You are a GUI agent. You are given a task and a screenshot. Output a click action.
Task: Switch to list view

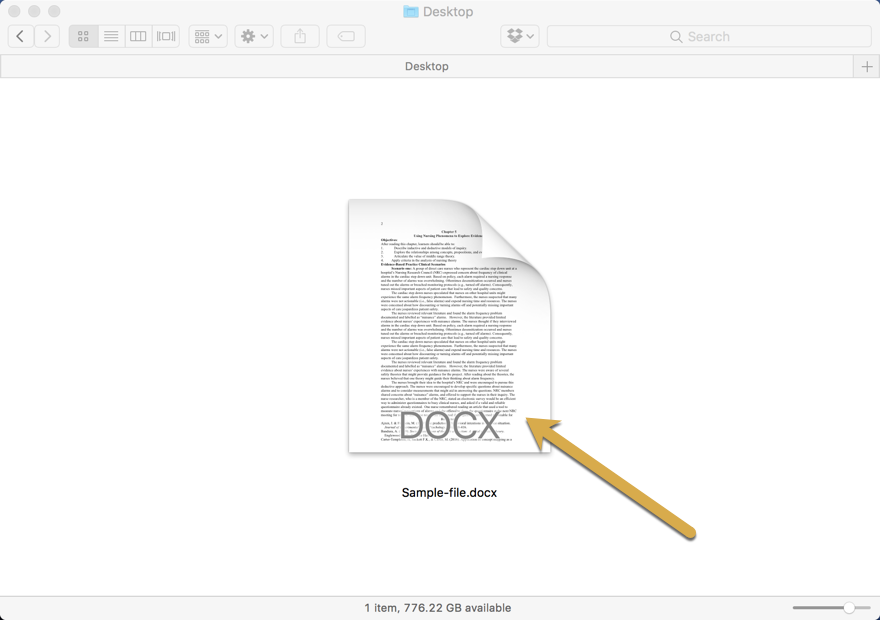point(111,36)
